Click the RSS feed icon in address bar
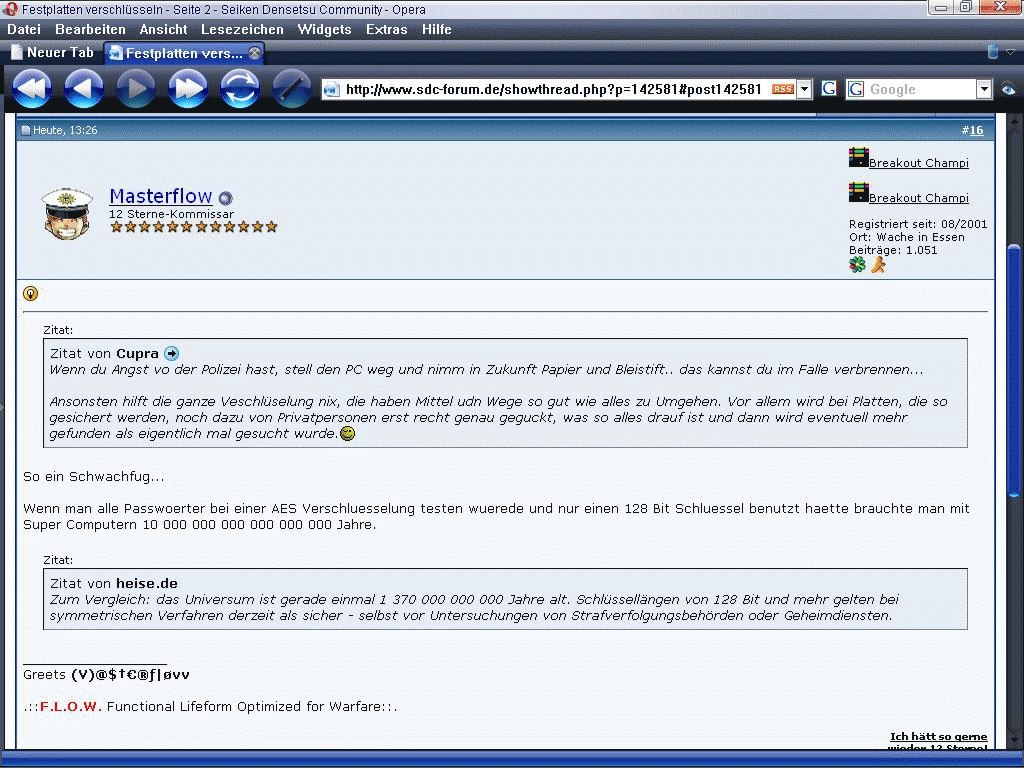Image resolution: width=1024 pixels, height=768 pixels. pos(782,89)
